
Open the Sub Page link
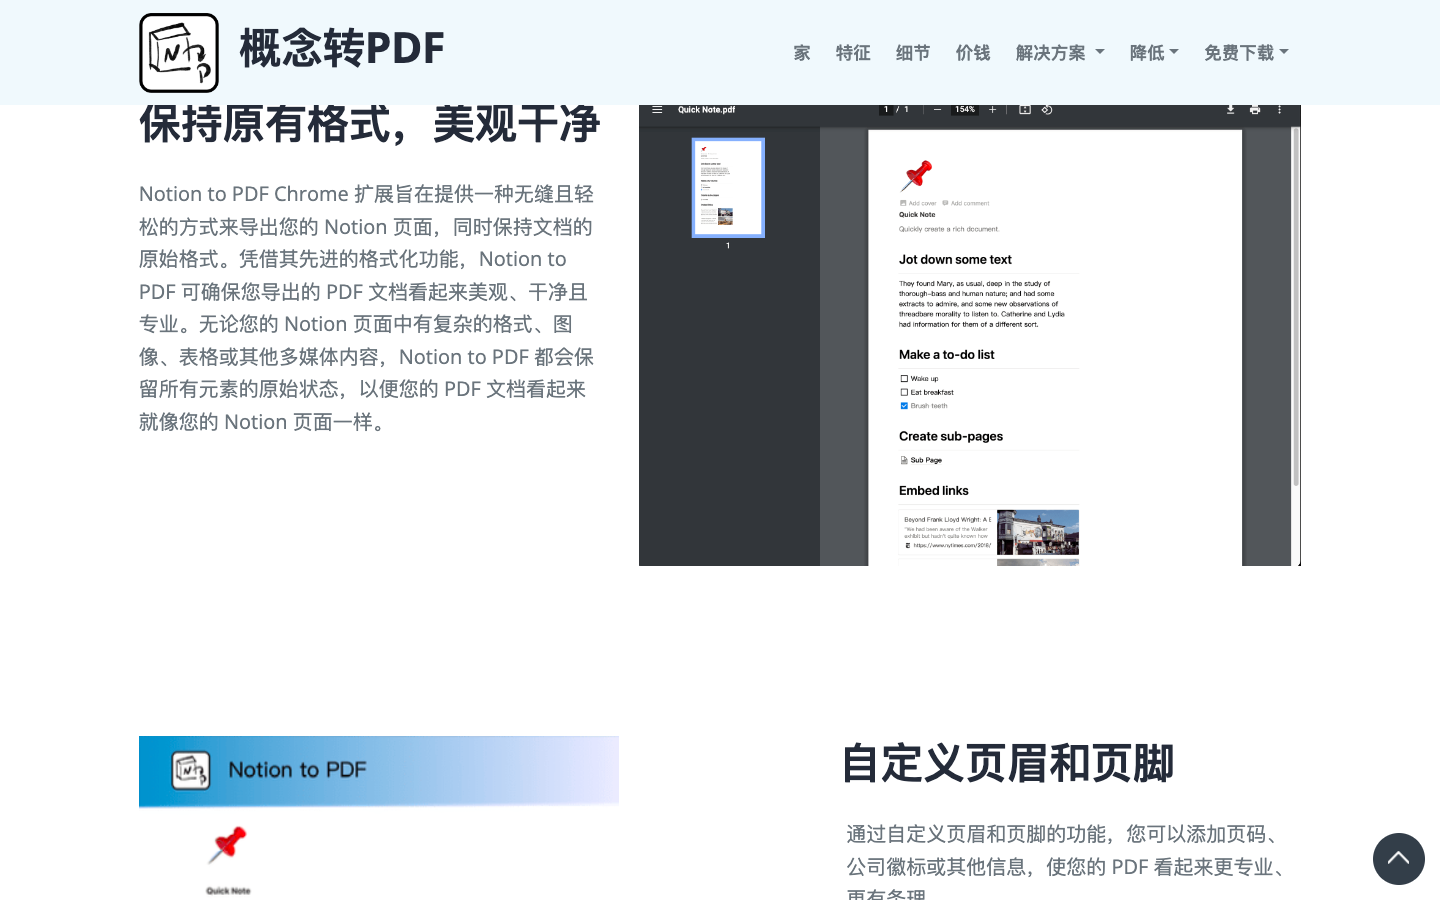(x=926, y=460)
